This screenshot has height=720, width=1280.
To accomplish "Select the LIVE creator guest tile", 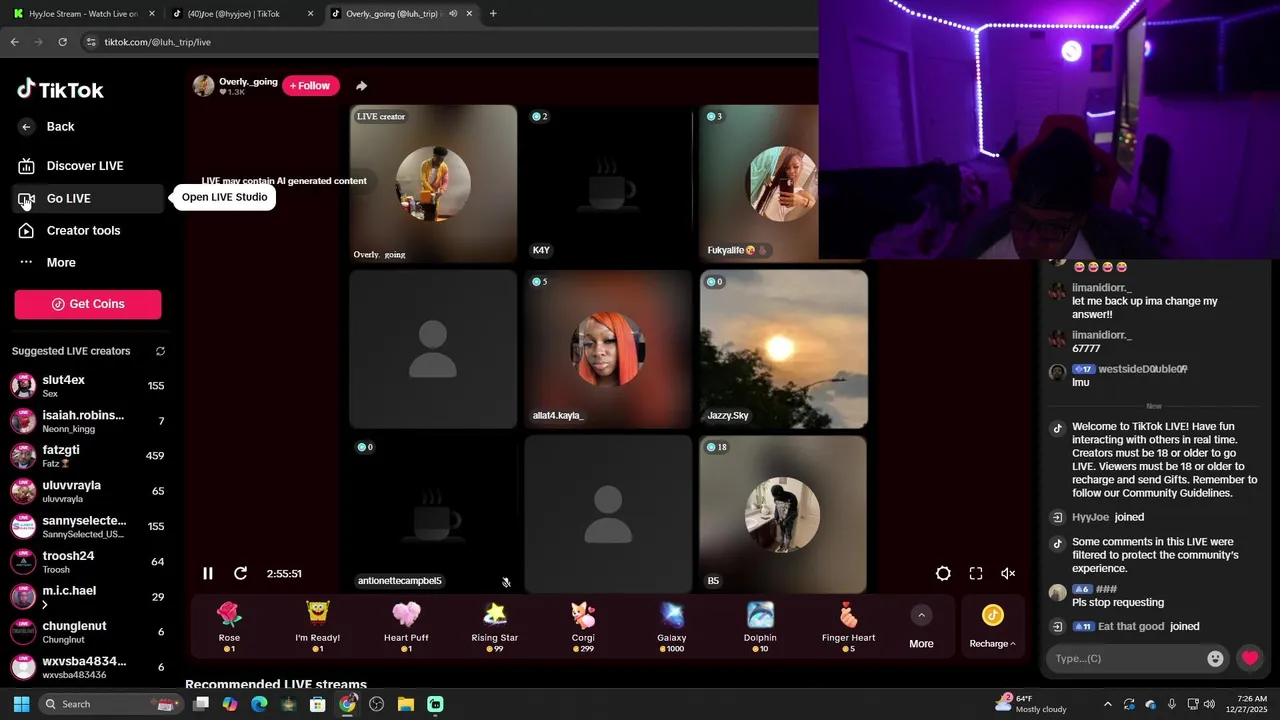I will 433,184.
